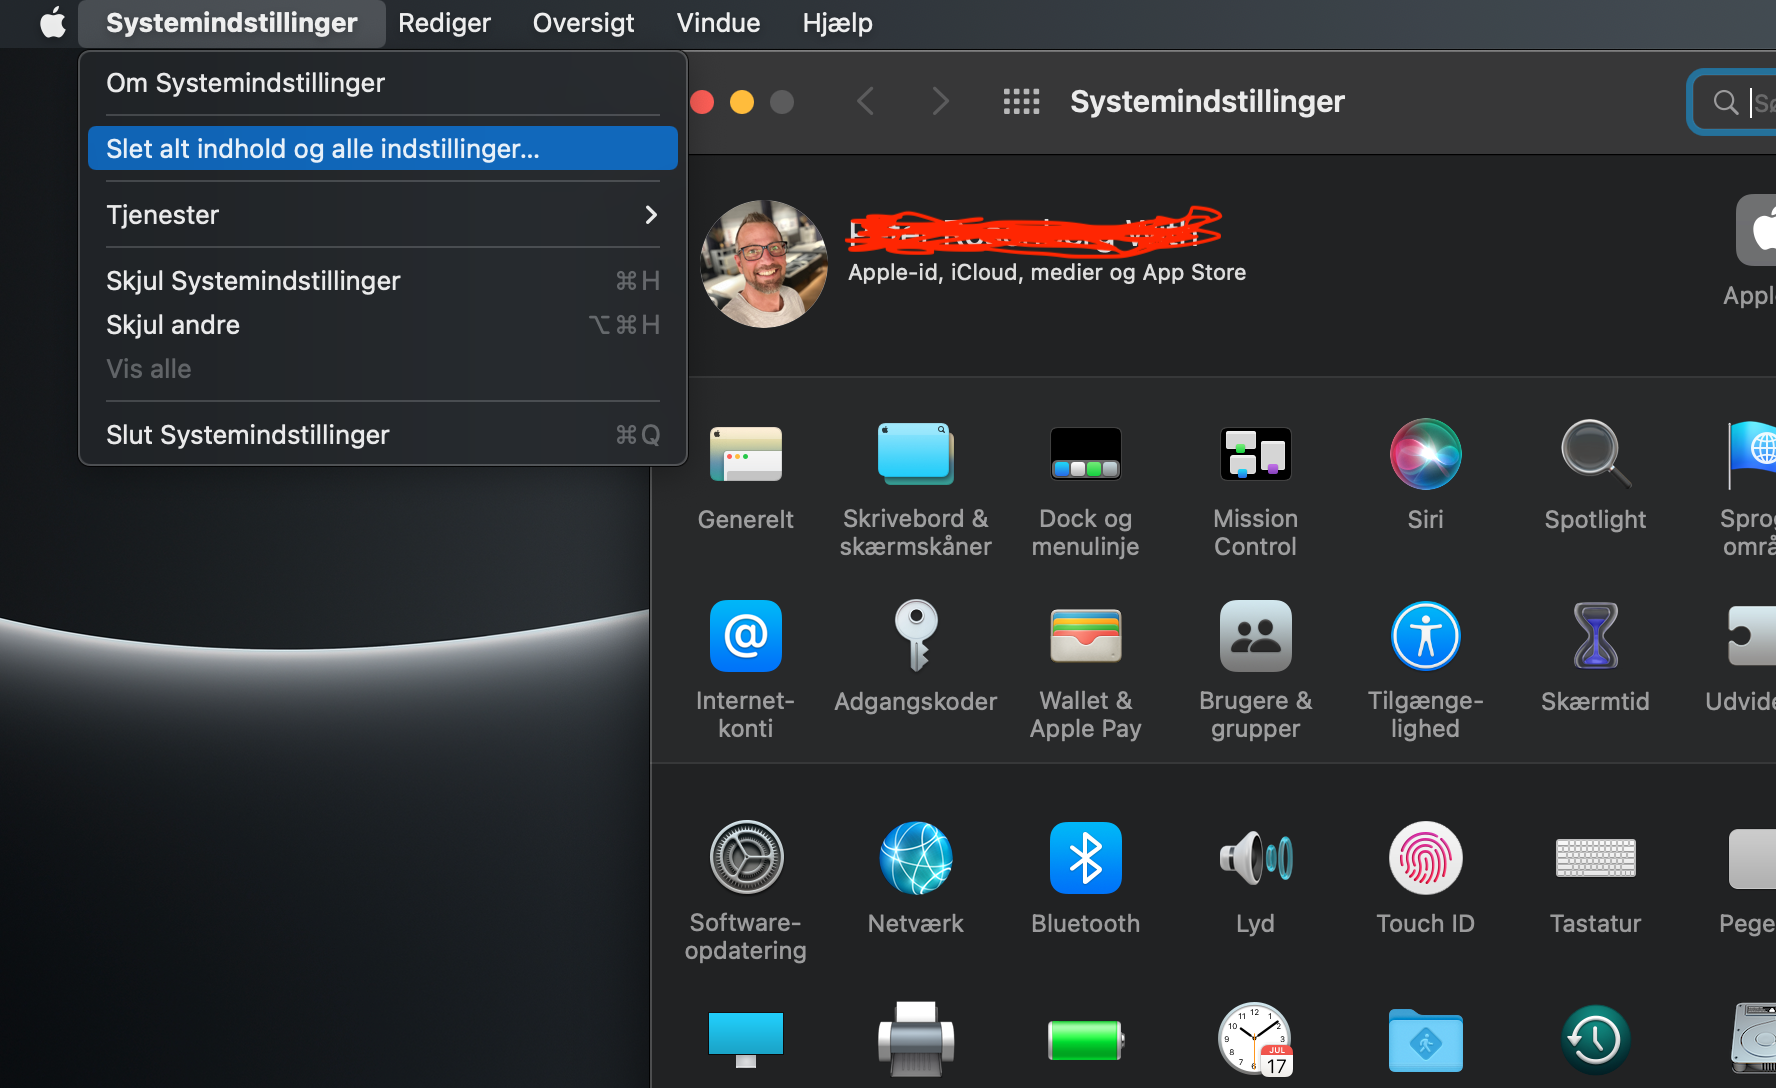This screenshot has height=1088, width=1776.
Task: Open the green battery icon
Action: pos(1085,1040)
